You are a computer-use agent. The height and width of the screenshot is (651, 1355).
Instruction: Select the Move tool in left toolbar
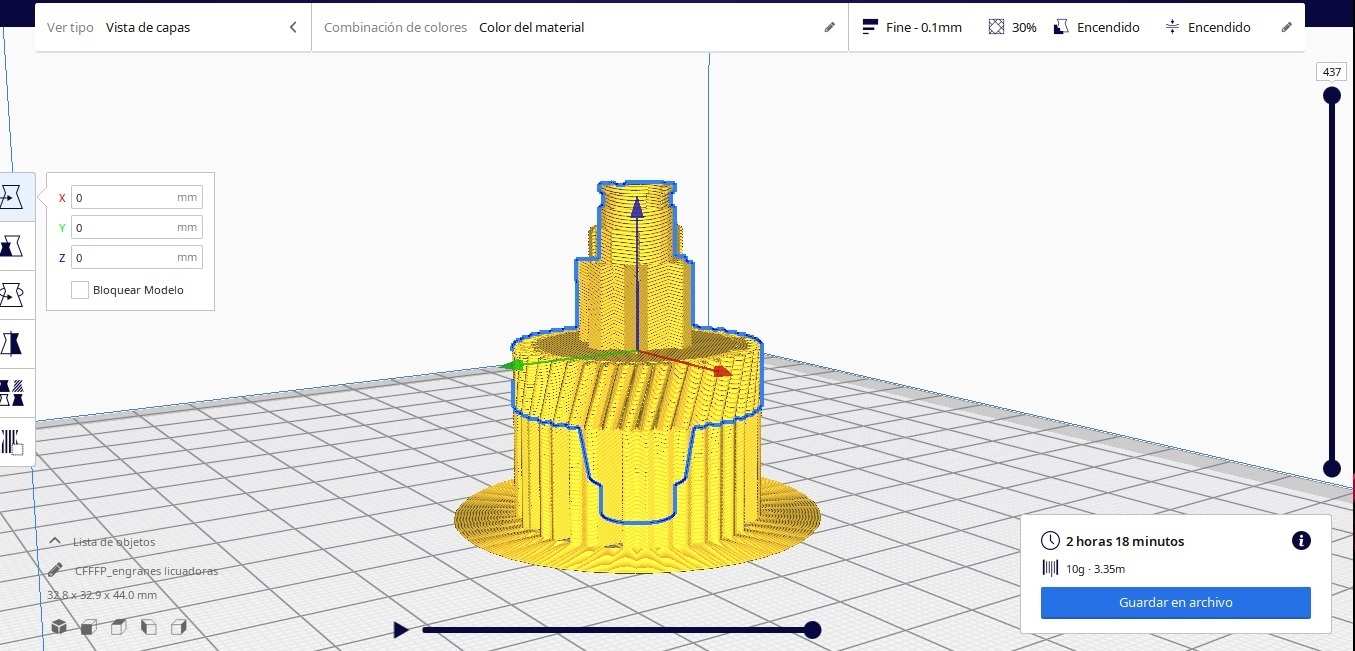(13, 197)
